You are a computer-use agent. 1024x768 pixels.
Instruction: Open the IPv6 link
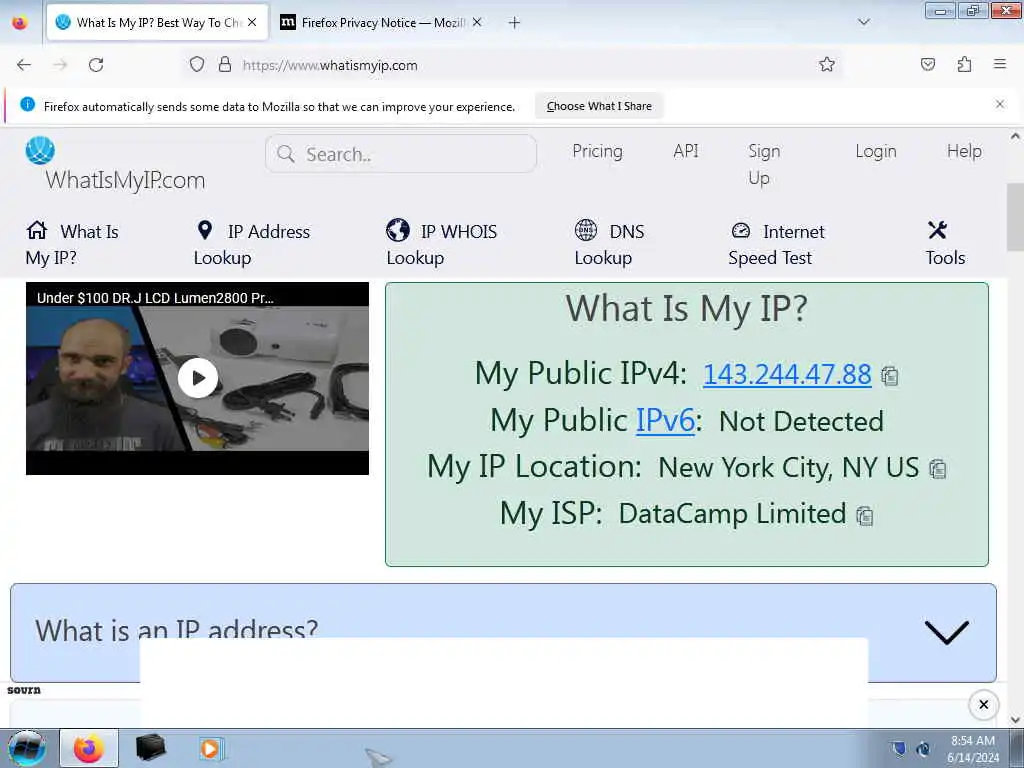665,421
